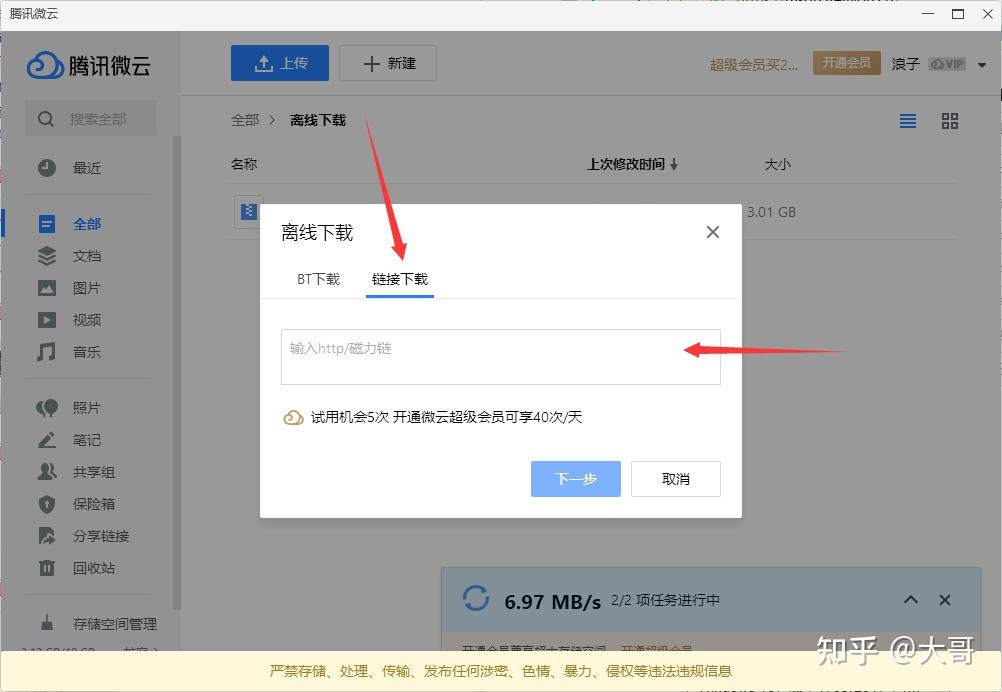The height and width of the screenshot is (692, 1002).
Task: Click the sidebar vertical scrollbar
Action: pyautogui.click(x=177, y=373)
